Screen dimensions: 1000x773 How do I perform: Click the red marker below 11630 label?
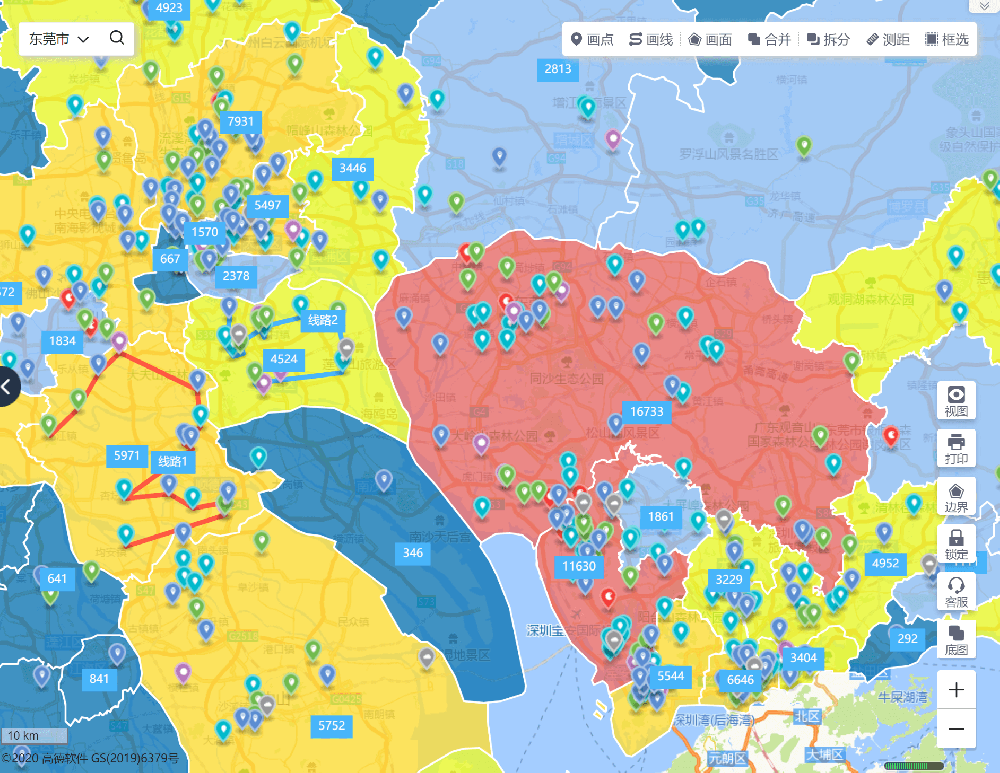click(x=608, y=598)
